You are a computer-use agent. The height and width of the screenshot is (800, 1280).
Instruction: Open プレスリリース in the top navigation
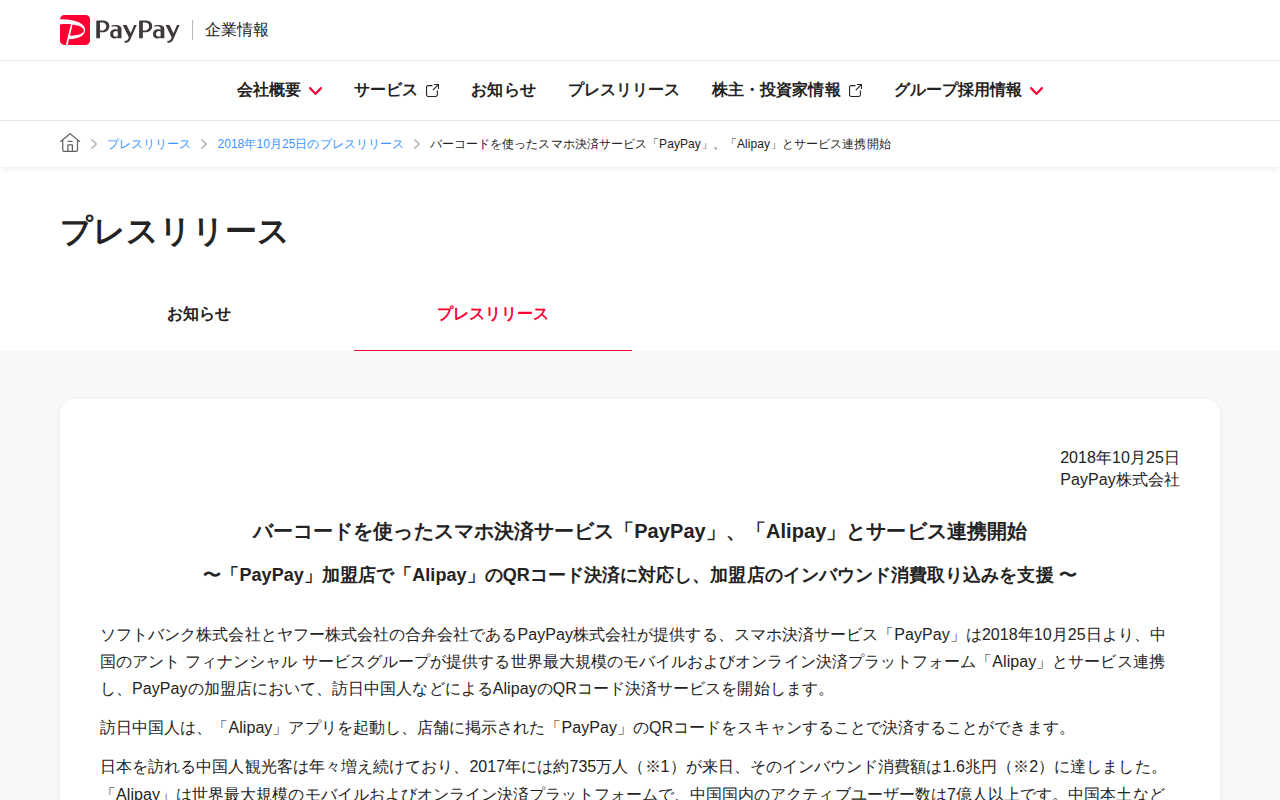coord(624,90)
